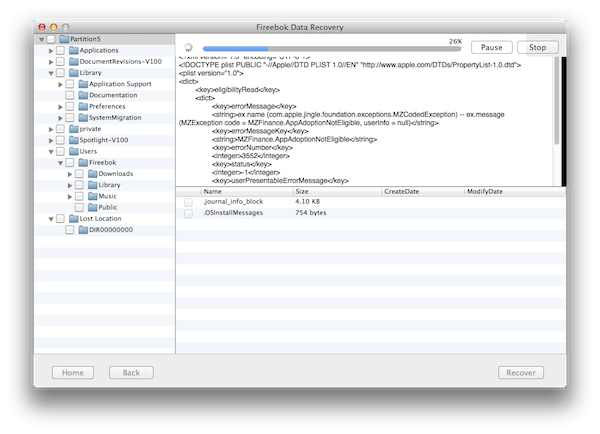Click the Back button
Screen dimensions: 600x434
click(131, 373)
